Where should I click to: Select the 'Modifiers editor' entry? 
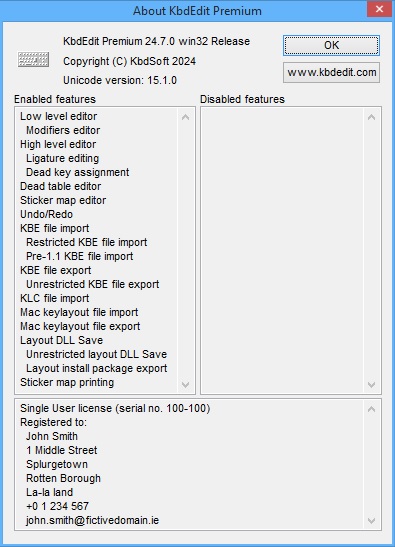[63, 130]
